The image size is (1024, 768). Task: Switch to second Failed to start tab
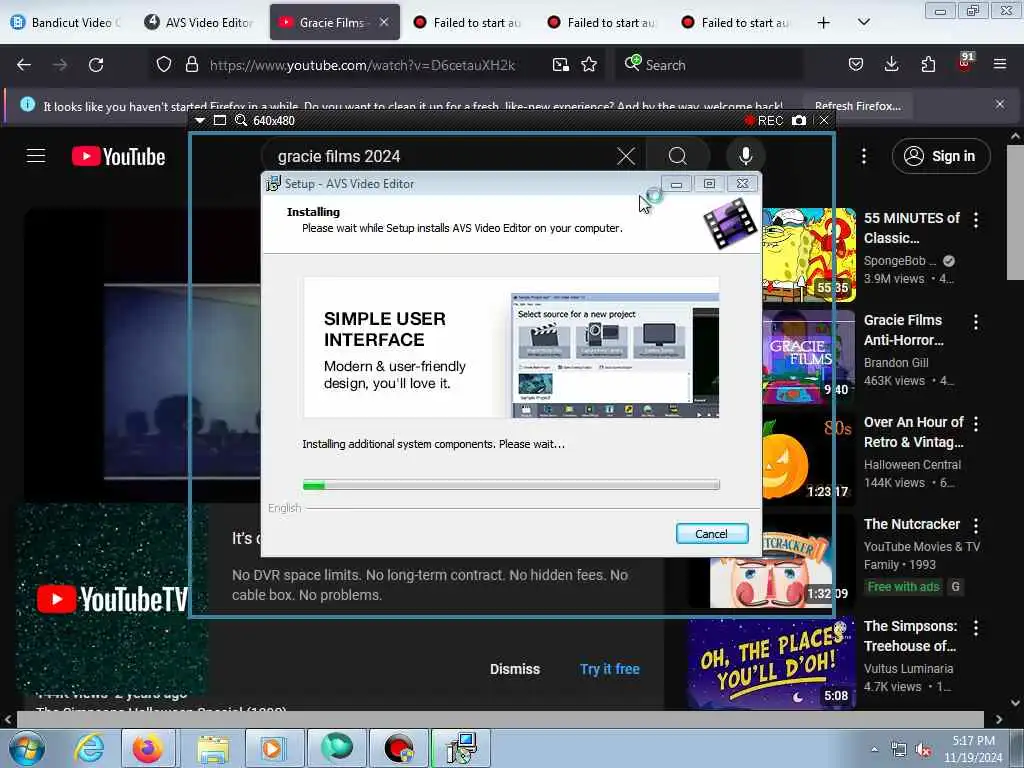coord(601,22)
